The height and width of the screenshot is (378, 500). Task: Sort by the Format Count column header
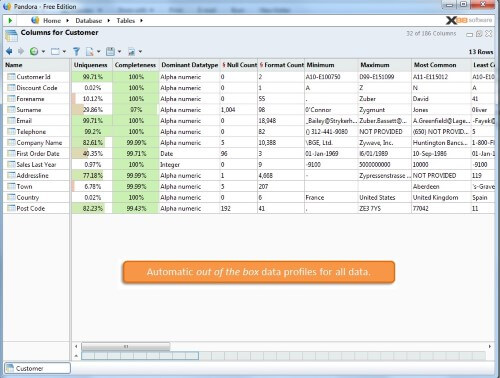tap(281, 65)
